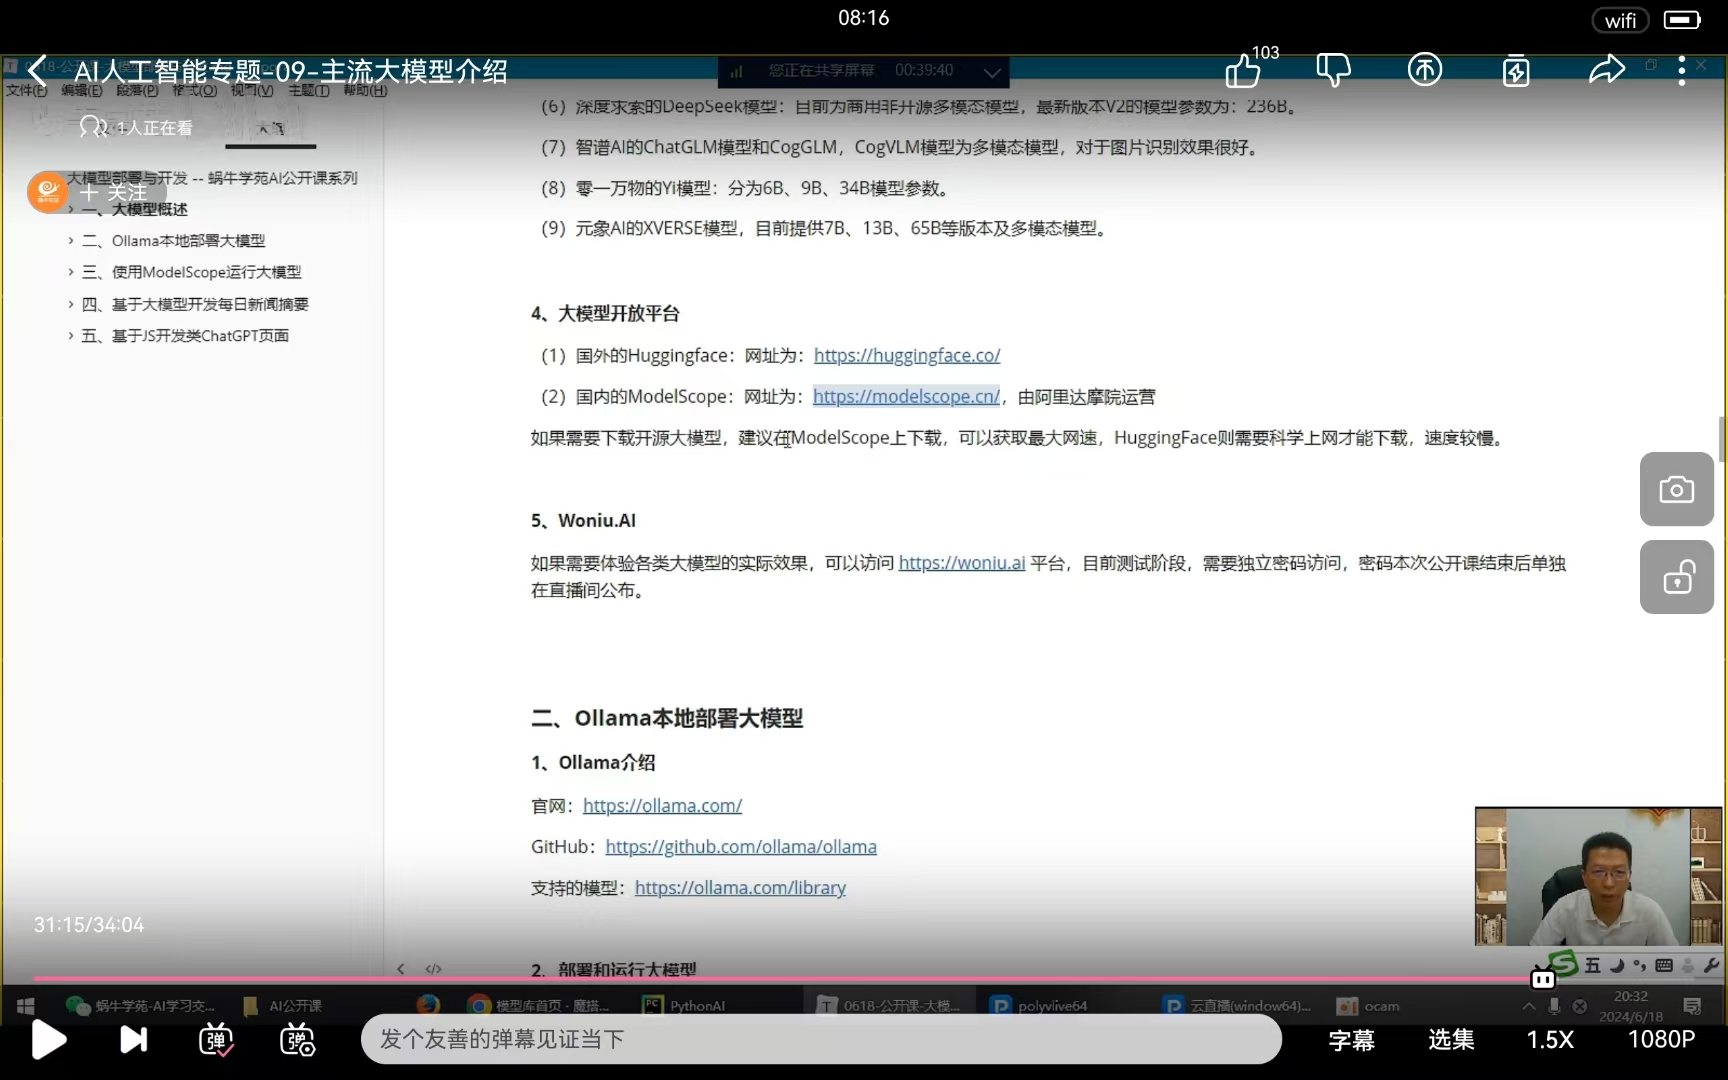
Task: Grab the progress bar TV-shaped thumb
Action: tap(1543, 978)
